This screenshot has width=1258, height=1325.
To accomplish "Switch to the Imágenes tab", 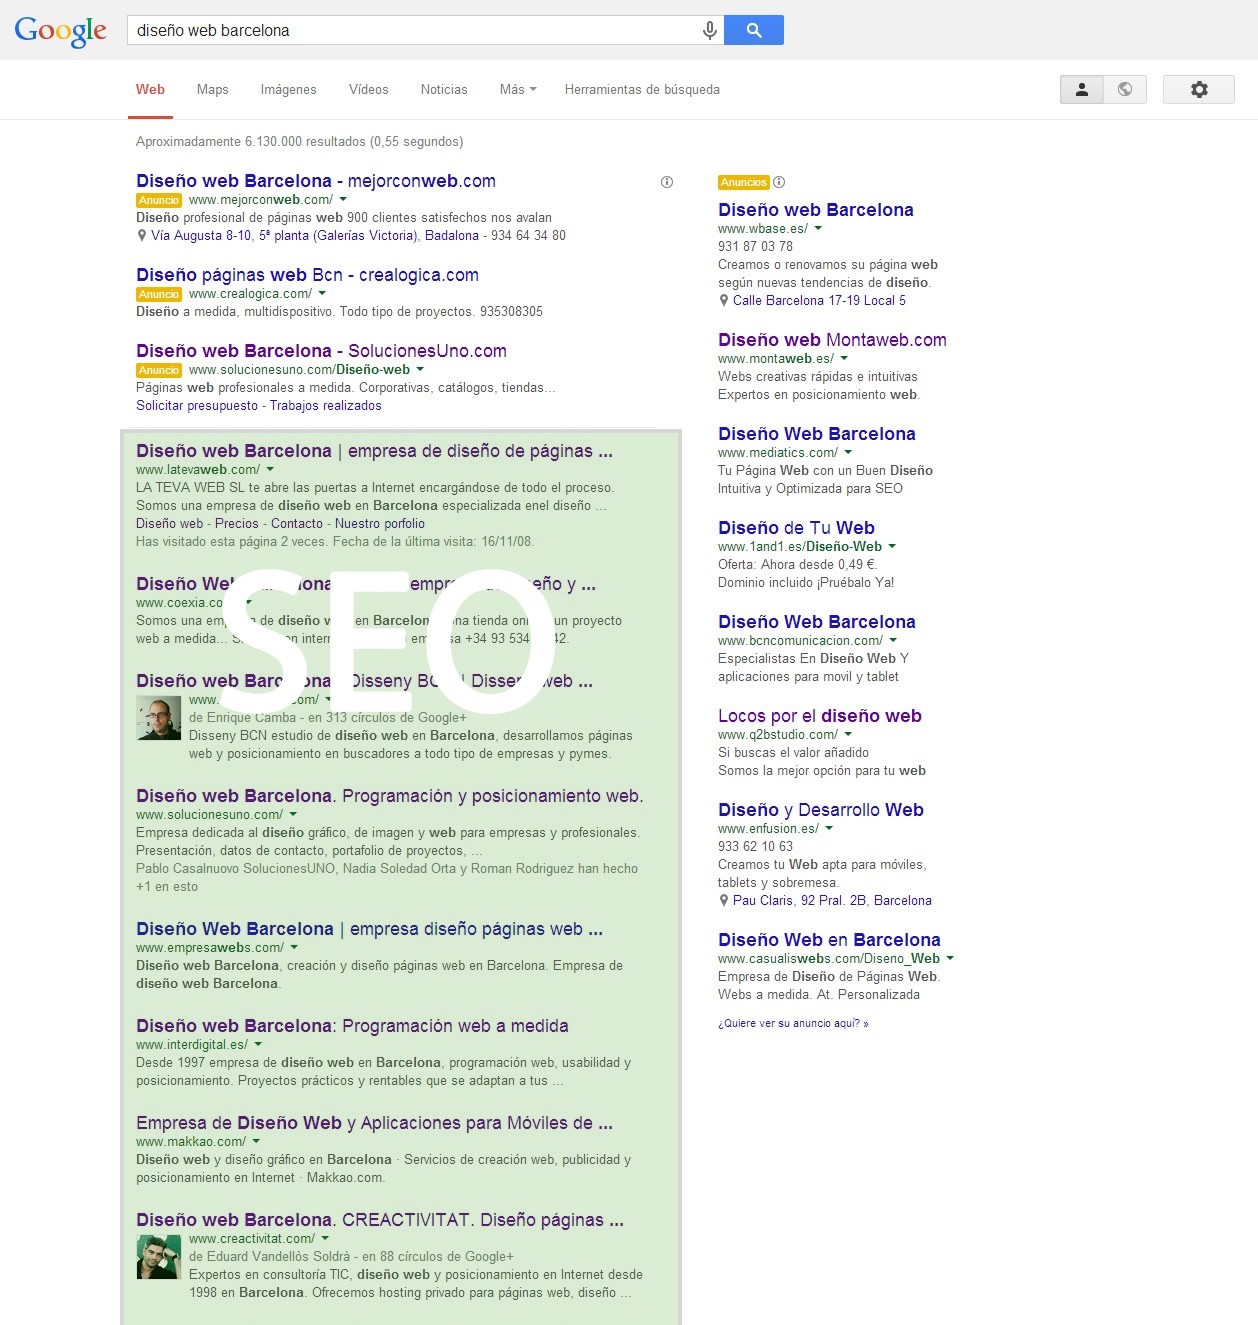I will click(289, 90).
